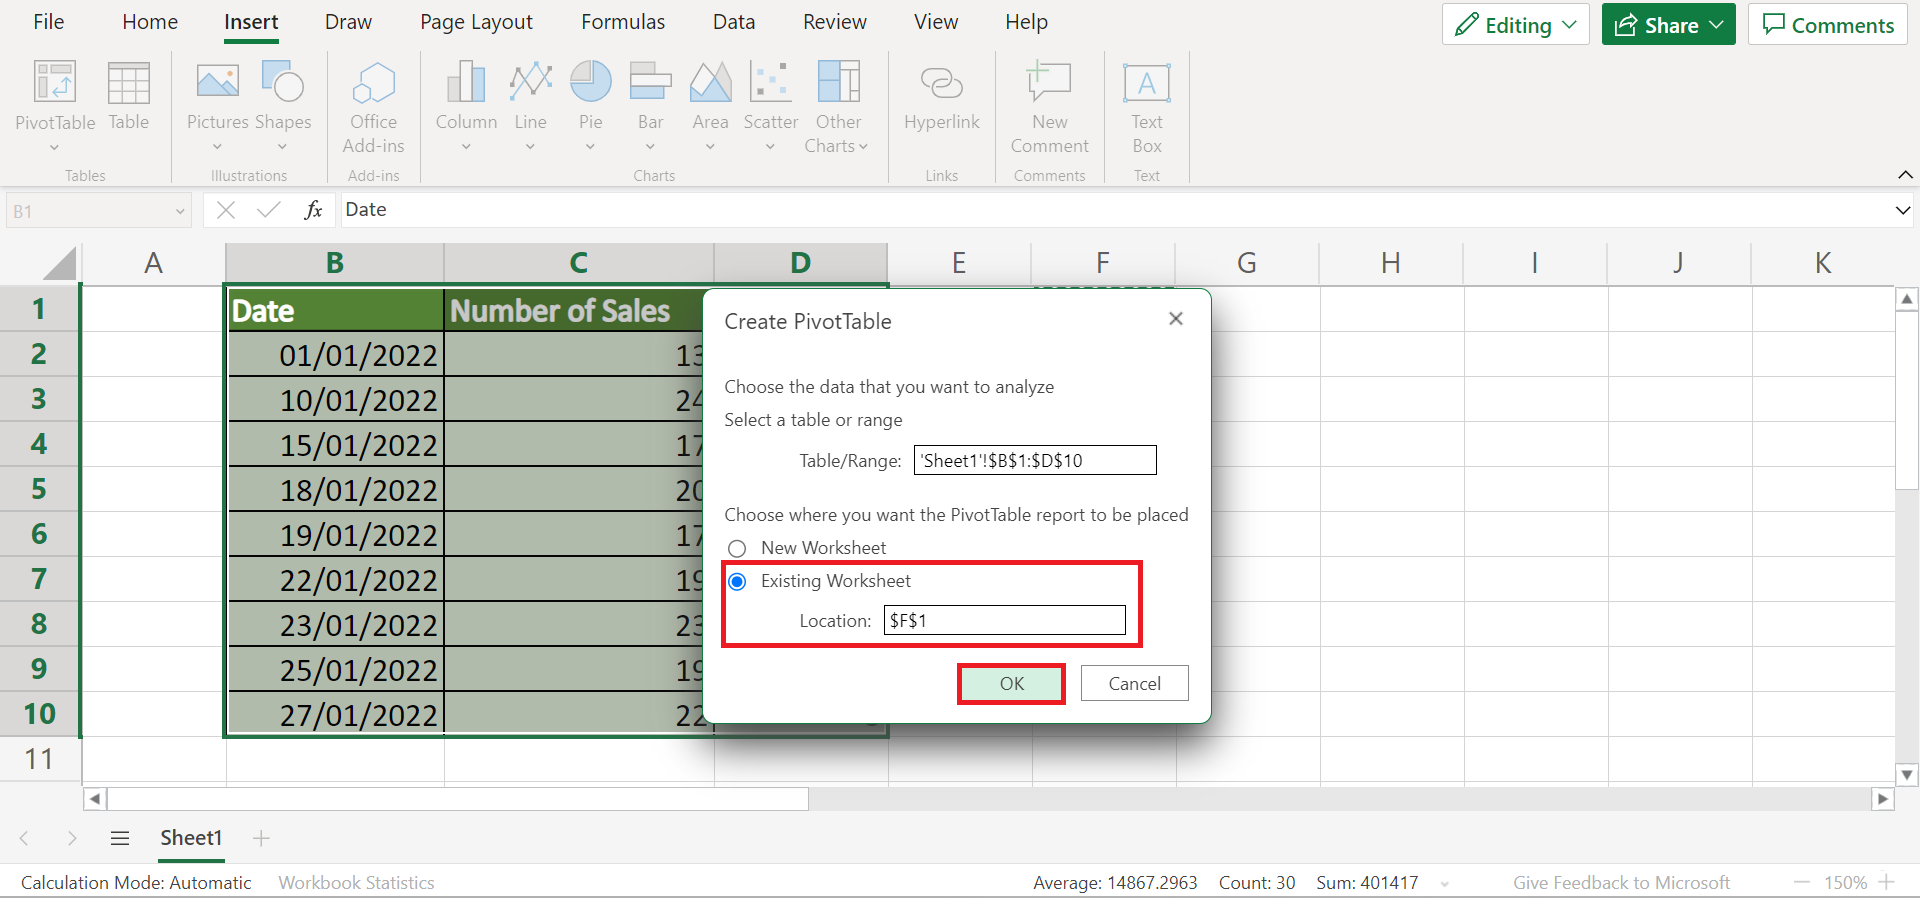
Task: Click the zoom in plus button
Action: tap(1886, 882)
